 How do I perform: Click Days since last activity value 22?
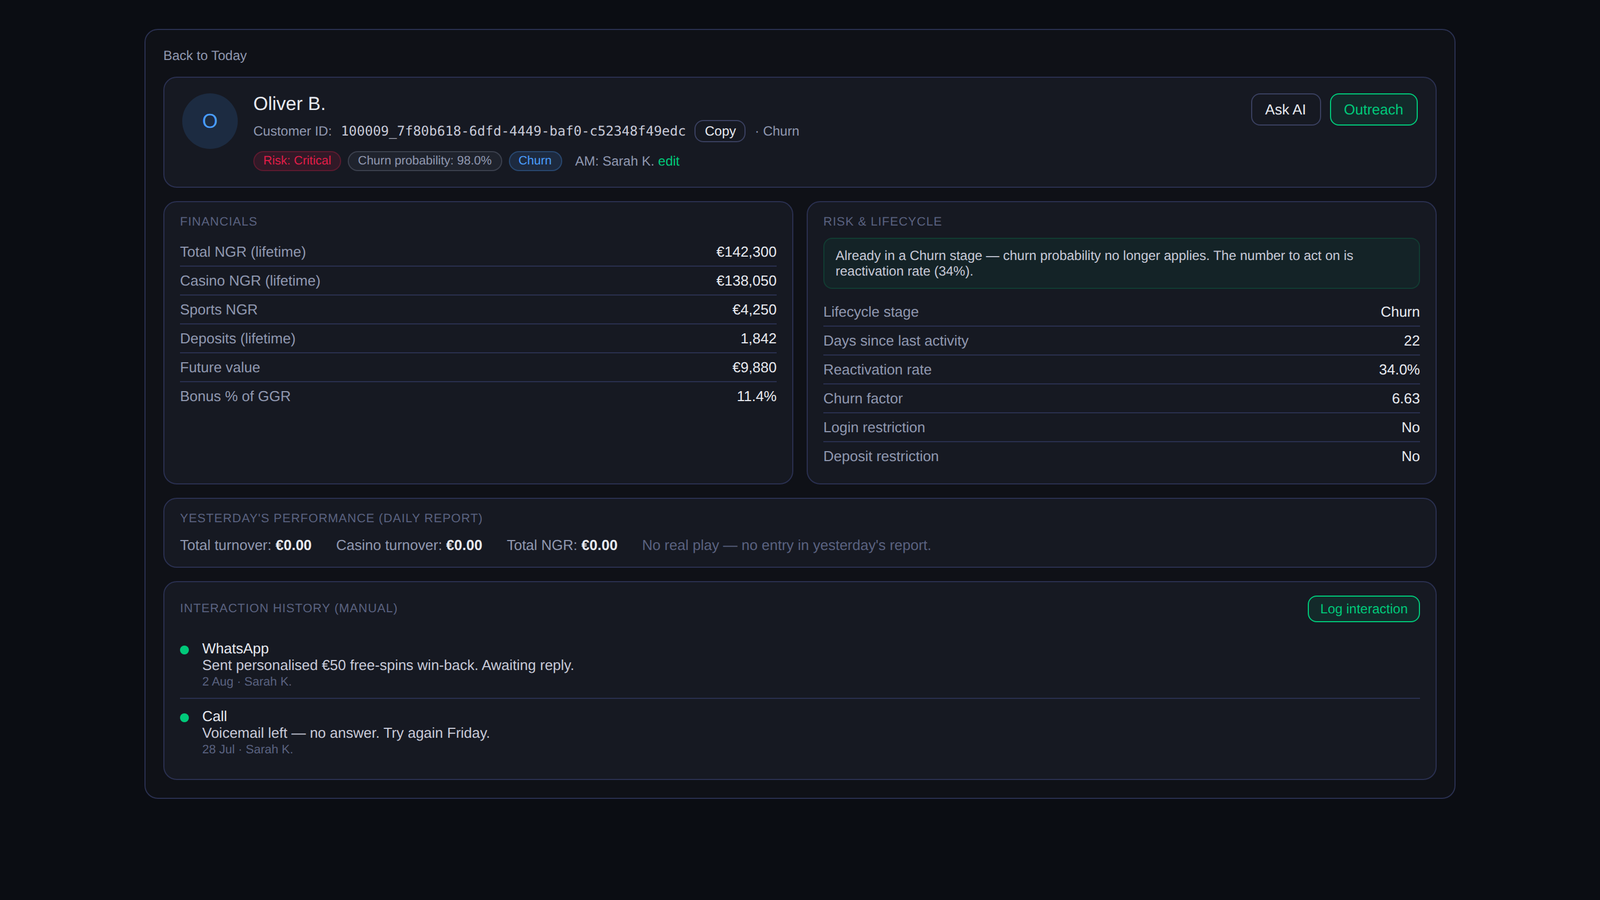[x=1411, y=341]
